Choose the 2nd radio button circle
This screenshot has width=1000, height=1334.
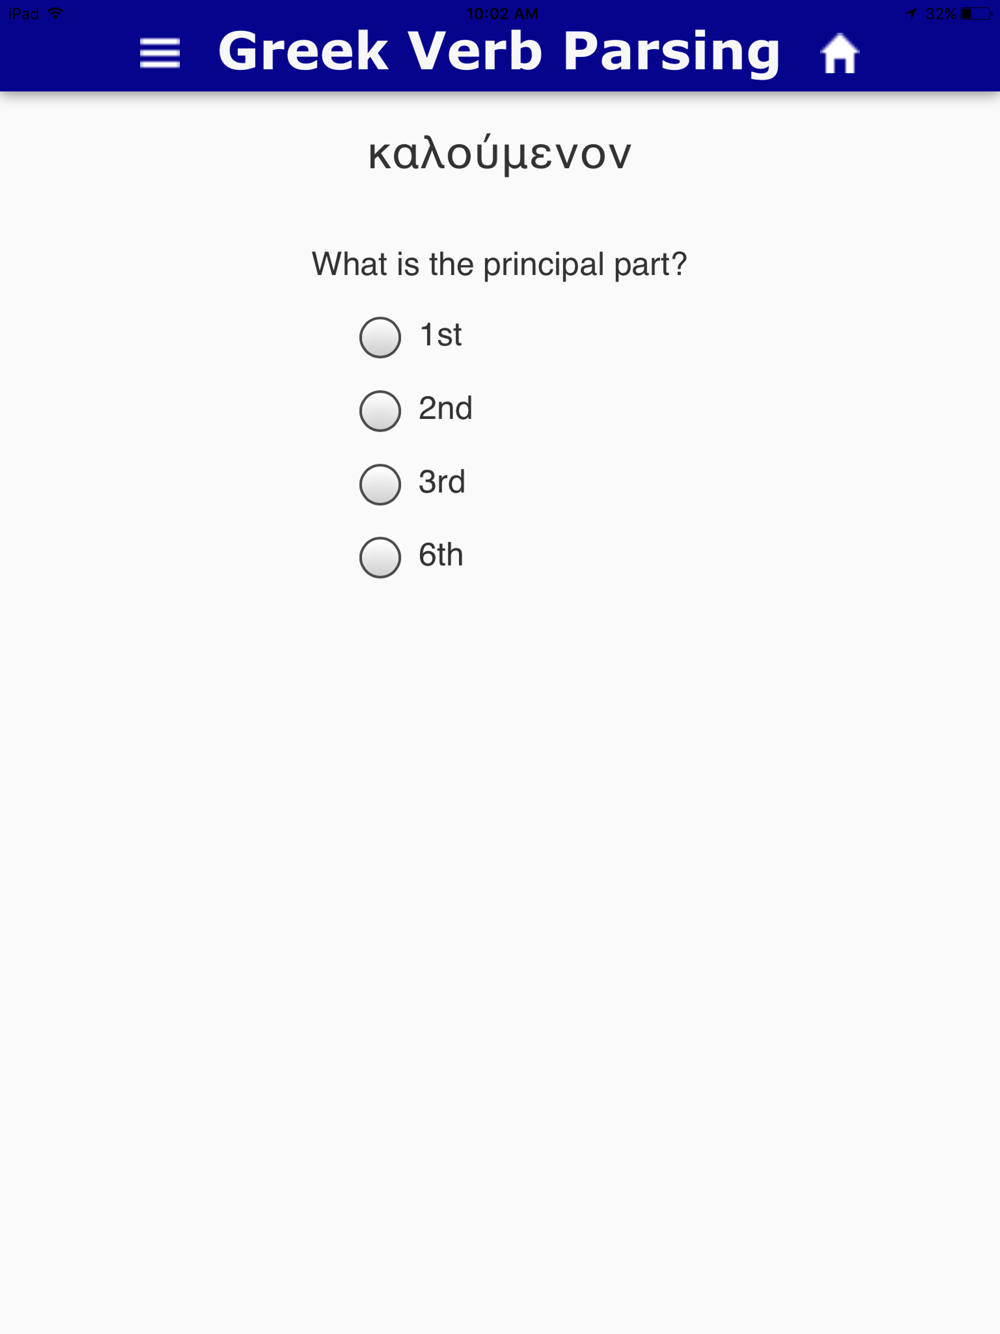point(380,410)
